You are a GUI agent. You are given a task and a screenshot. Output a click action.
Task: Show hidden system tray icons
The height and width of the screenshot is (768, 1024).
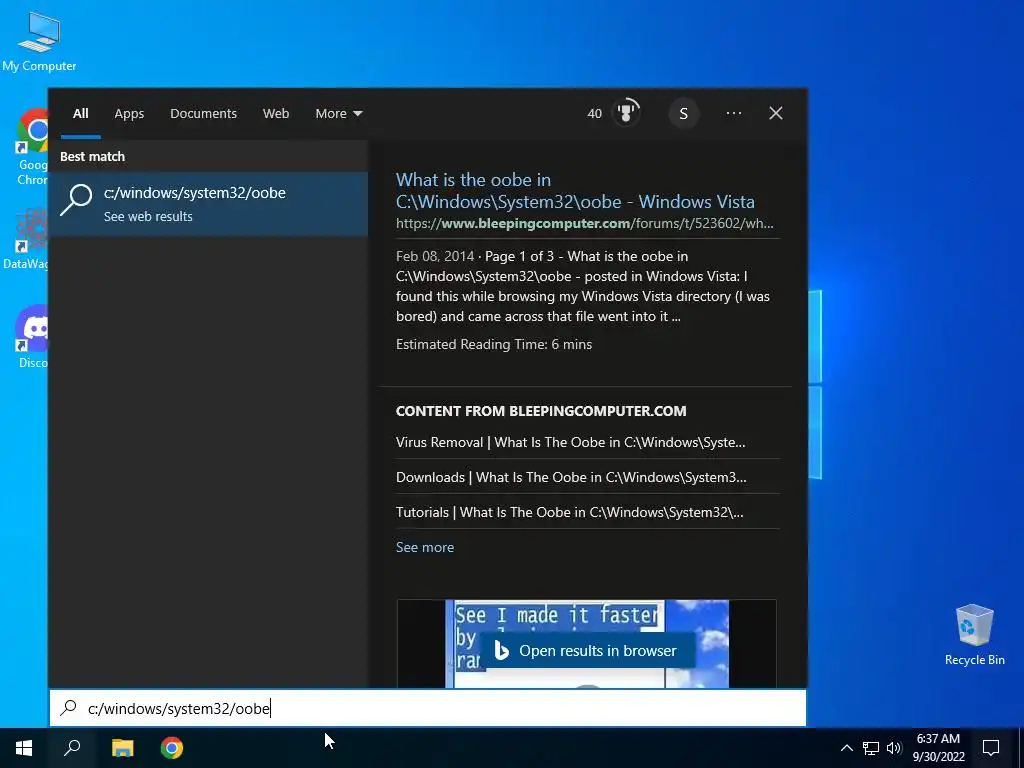point(846,748)
